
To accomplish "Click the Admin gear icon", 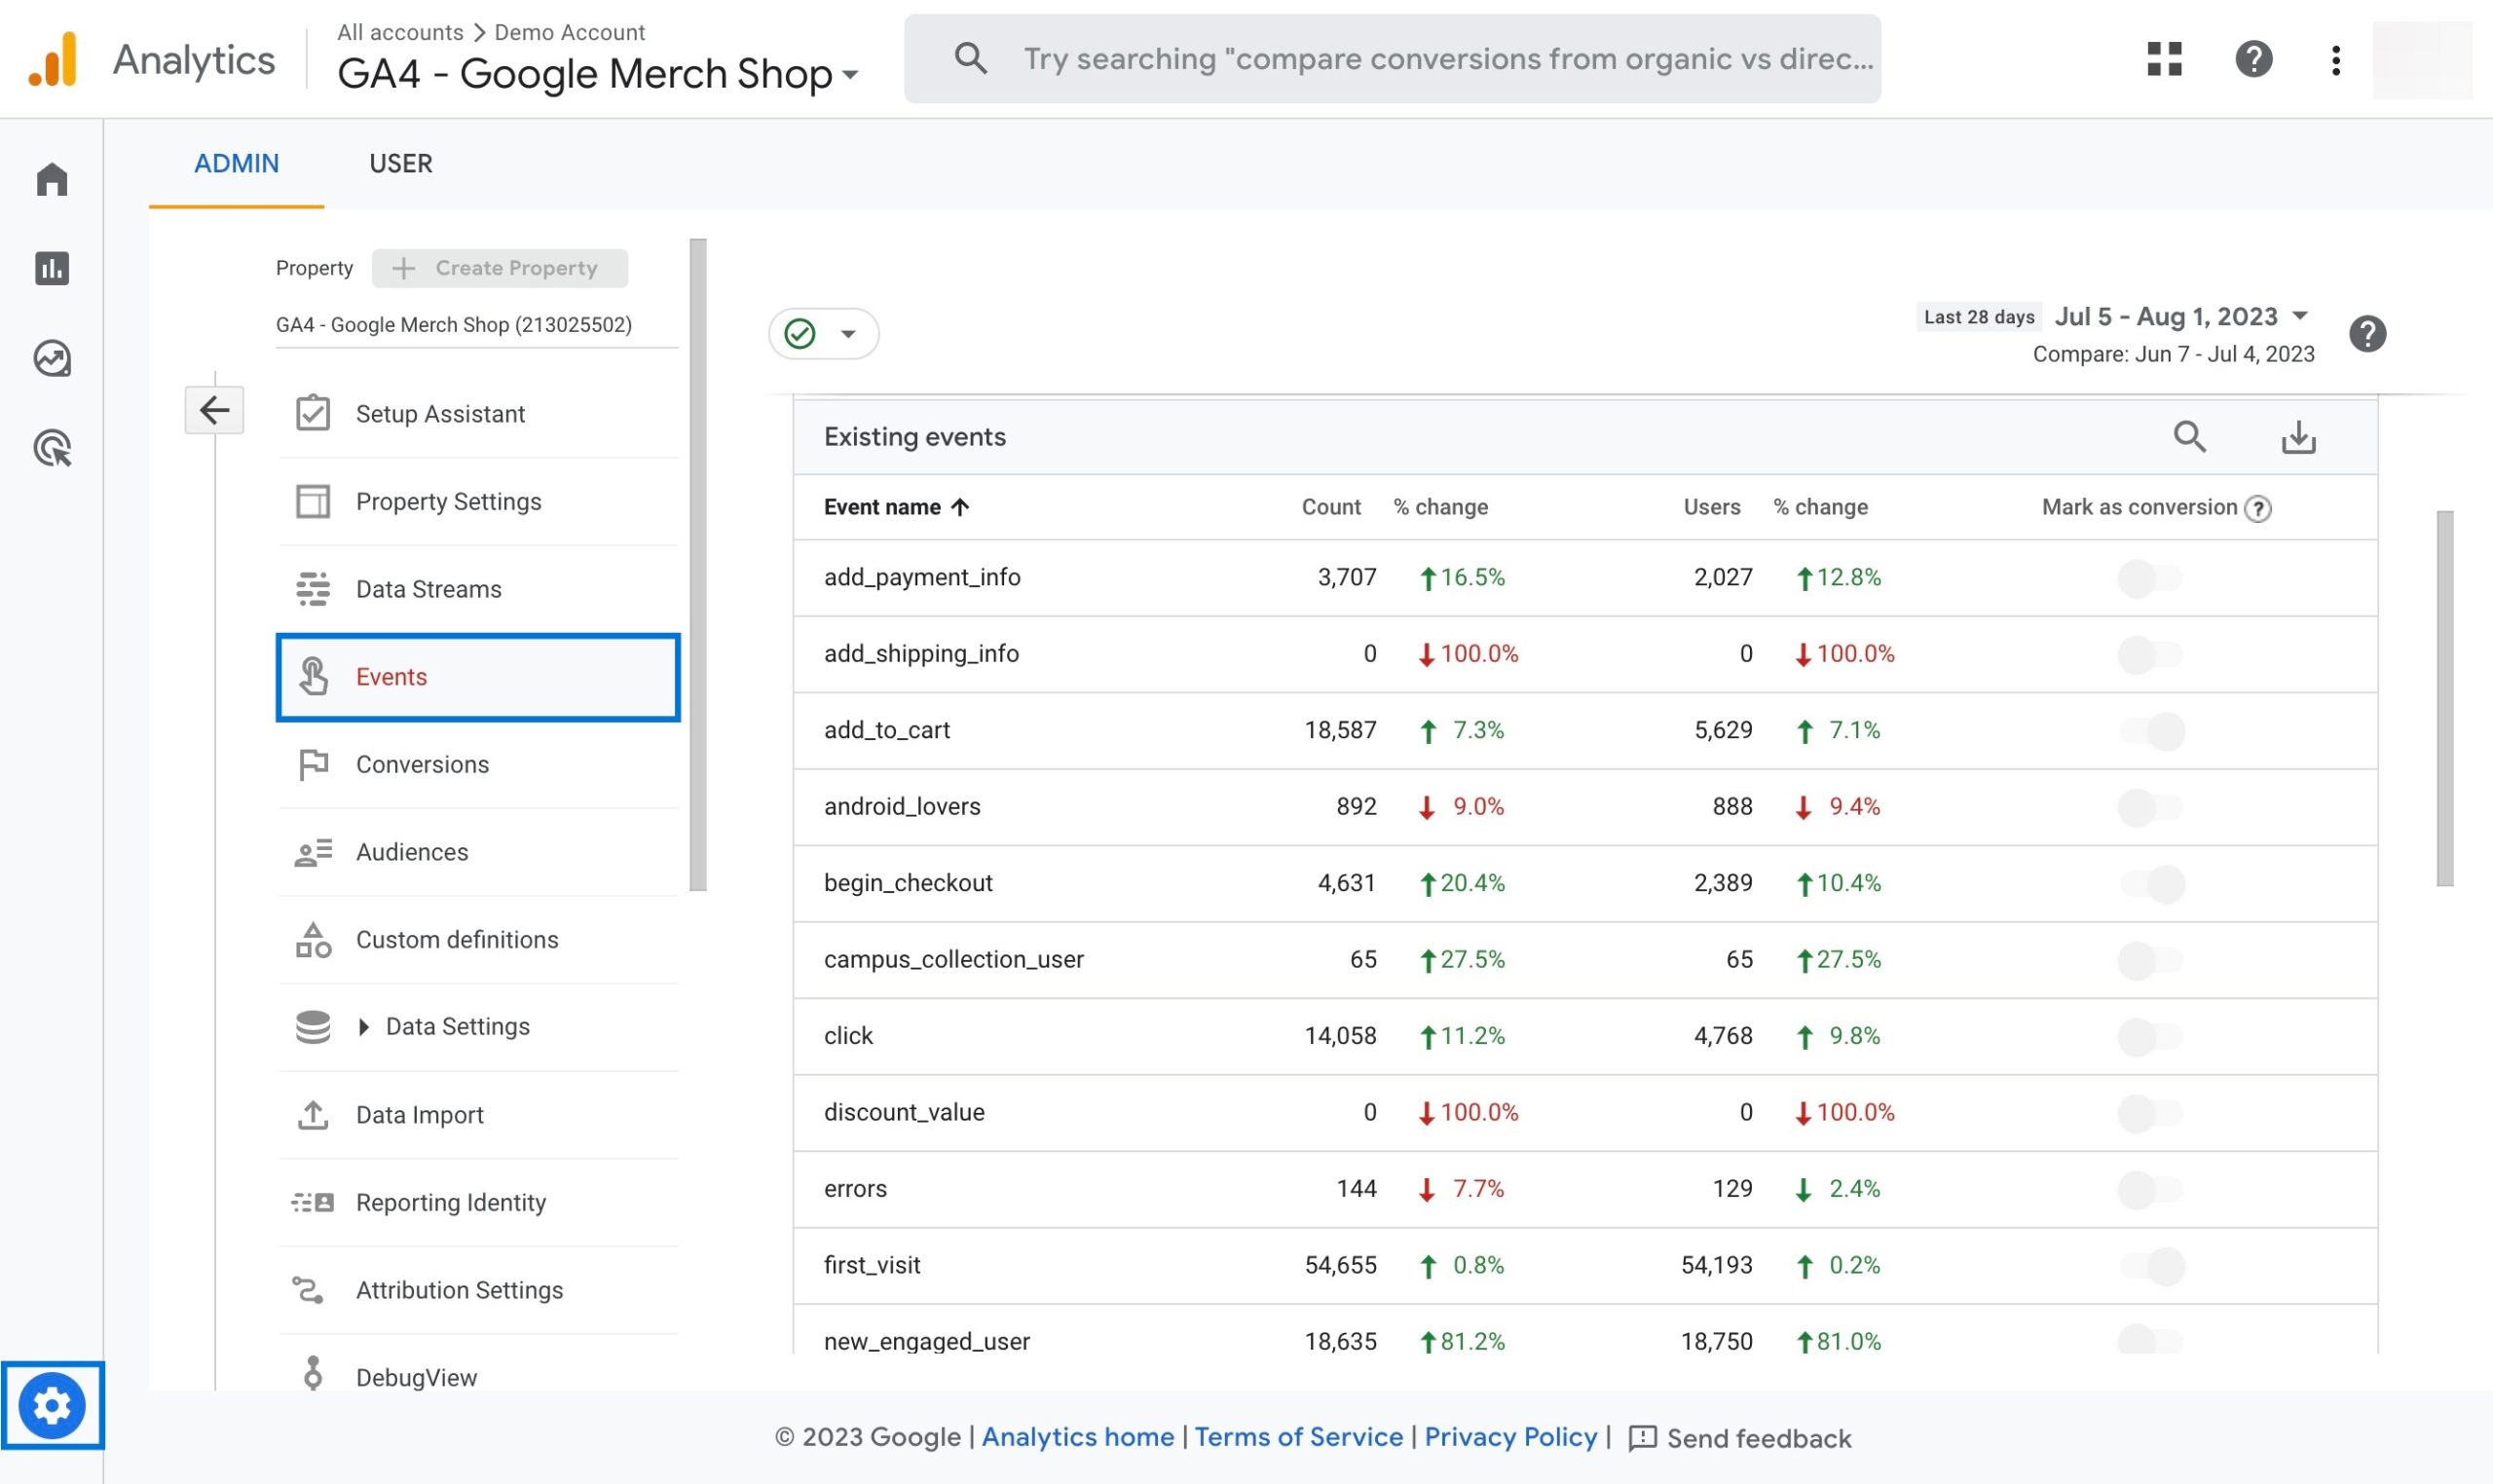I will (52, 1405).
